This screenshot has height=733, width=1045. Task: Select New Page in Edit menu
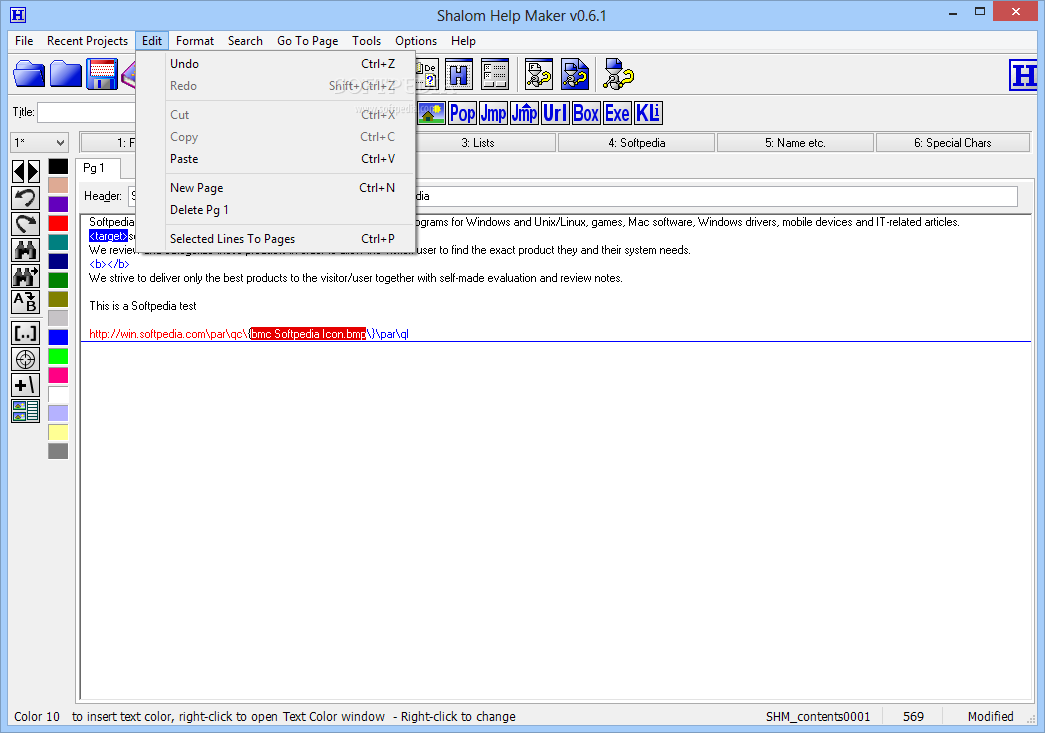276,188
